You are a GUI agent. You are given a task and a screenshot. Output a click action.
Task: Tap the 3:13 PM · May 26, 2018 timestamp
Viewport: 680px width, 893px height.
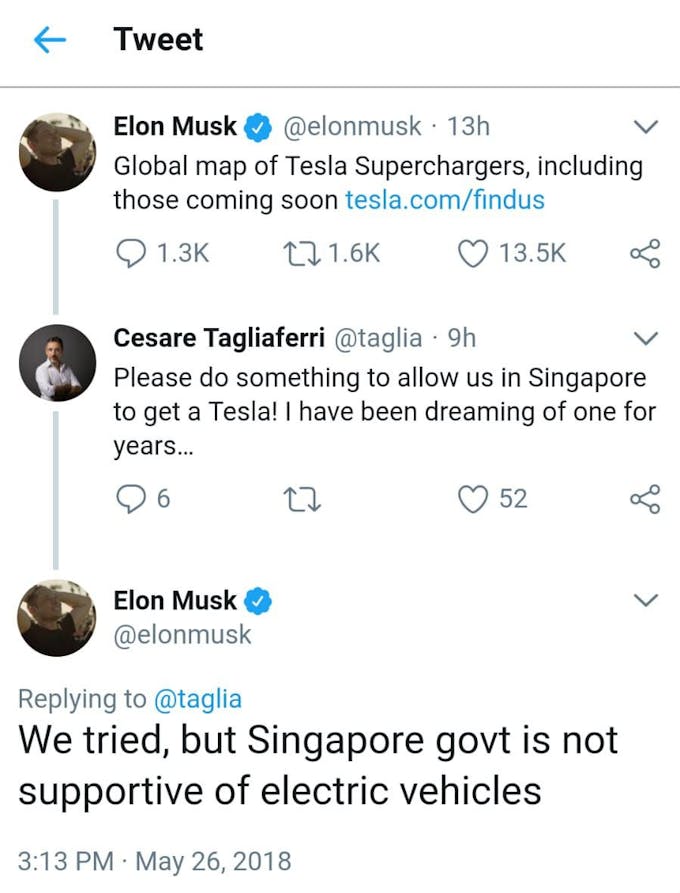coord(155,860)
